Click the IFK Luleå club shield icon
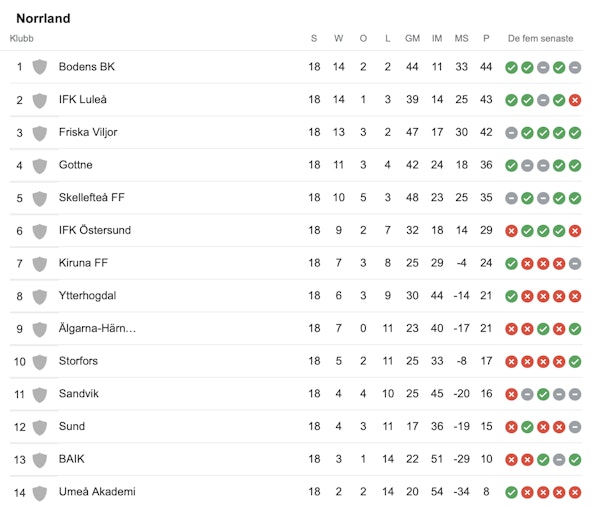The width and height of the screenshot is (593, 509). click(x=40, y=100)
